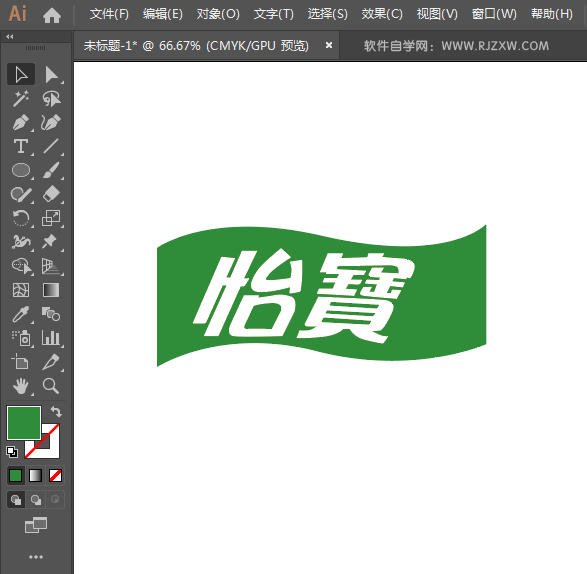Change Screen Mode button
Image resolution: width=587 pixels, height=574 pixels.
[36, 525]
